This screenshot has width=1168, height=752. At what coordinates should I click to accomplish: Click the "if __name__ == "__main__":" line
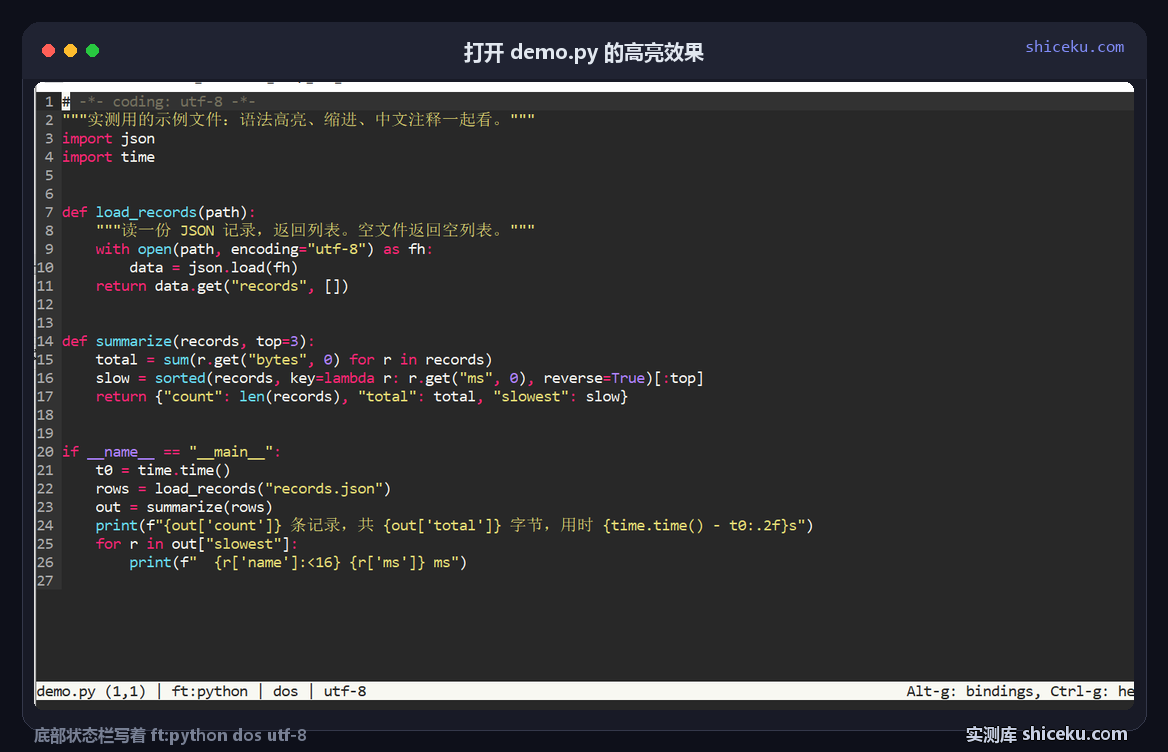coord(171,452)
